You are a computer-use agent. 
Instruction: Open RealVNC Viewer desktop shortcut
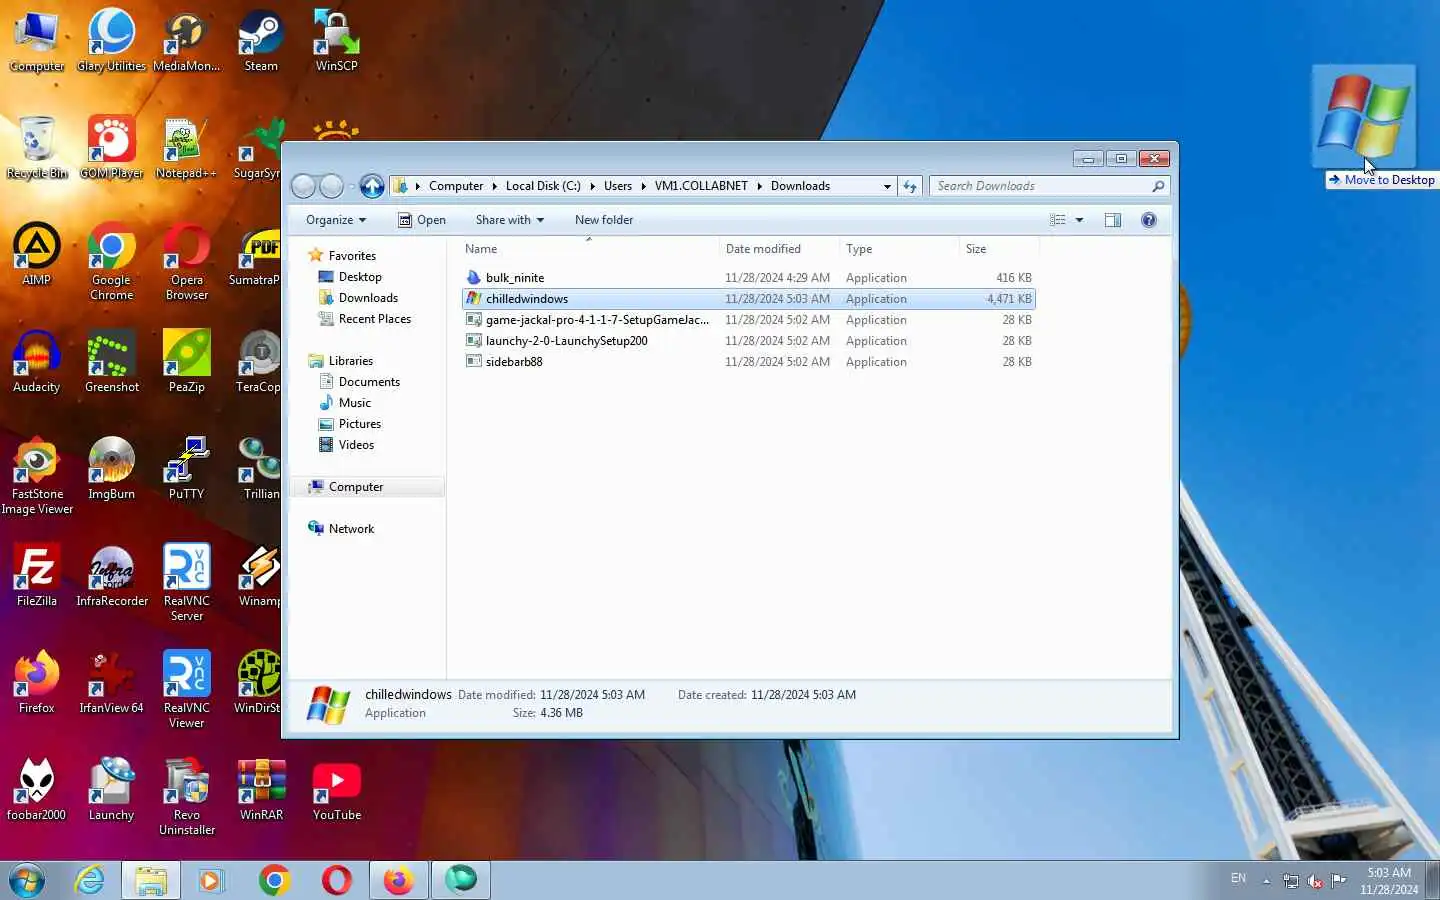[187, 690]
